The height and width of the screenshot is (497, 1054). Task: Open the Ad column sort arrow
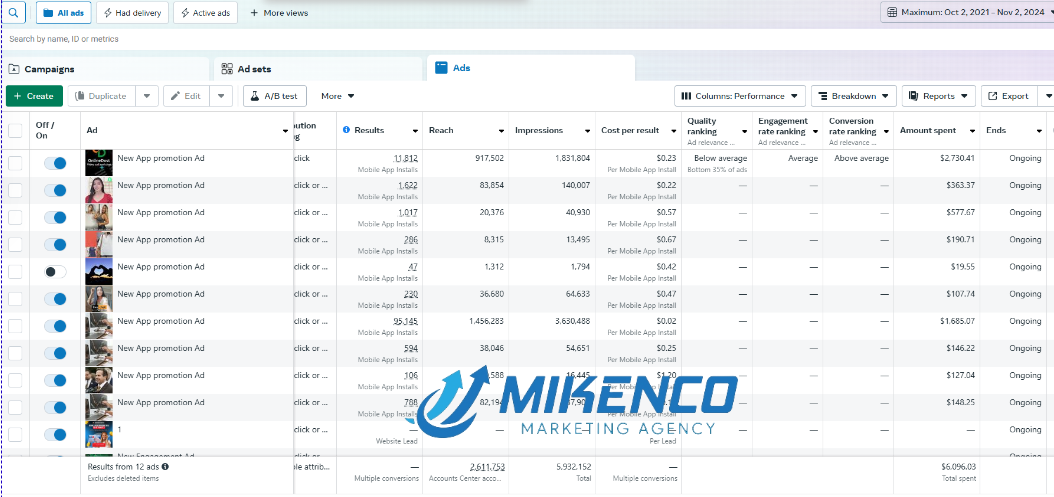286,130
